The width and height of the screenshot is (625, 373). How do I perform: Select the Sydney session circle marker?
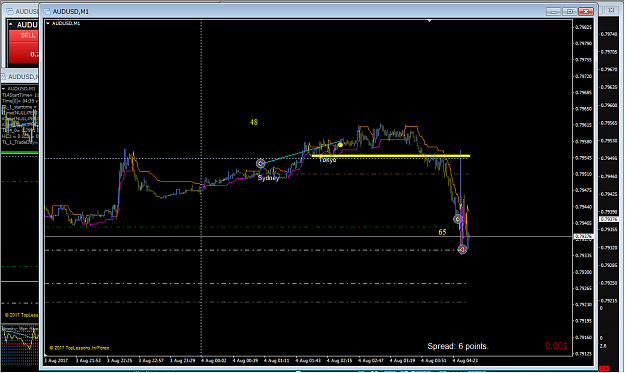tap(260, 163)
